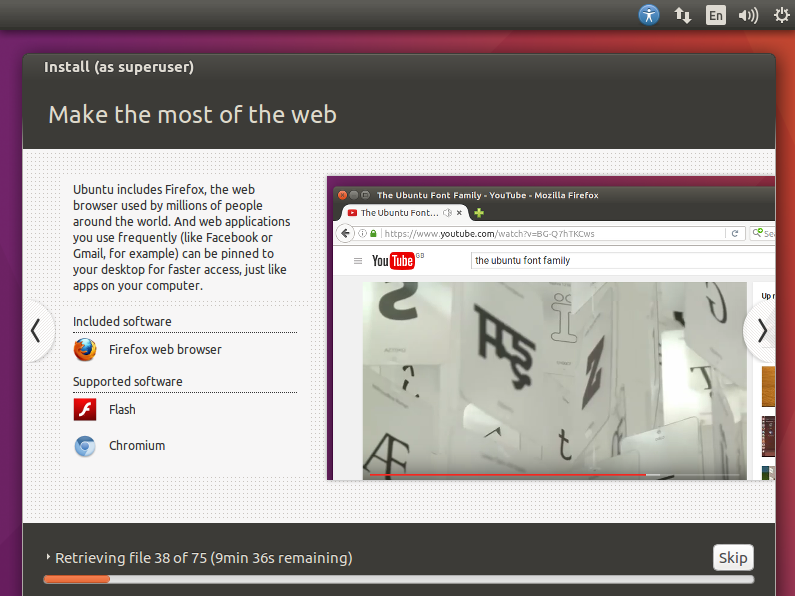
Task: Click the 'Firefox web browser' label
Action: click(165, 350)
